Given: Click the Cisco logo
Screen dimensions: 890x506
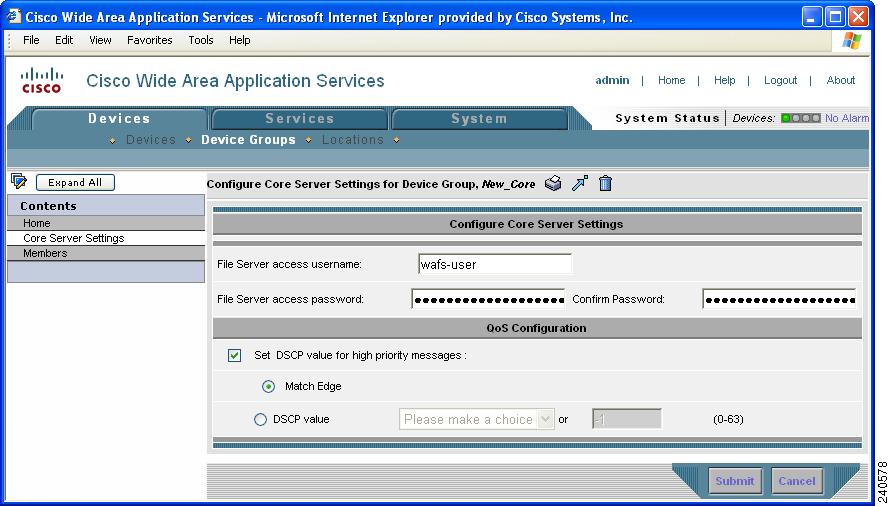Looking at the screenshot, I should pos(41,80).
